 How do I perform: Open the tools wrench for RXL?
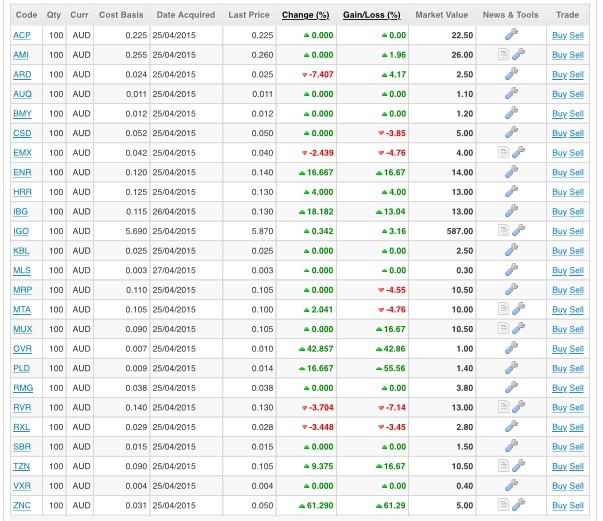[x=511, y=426]
